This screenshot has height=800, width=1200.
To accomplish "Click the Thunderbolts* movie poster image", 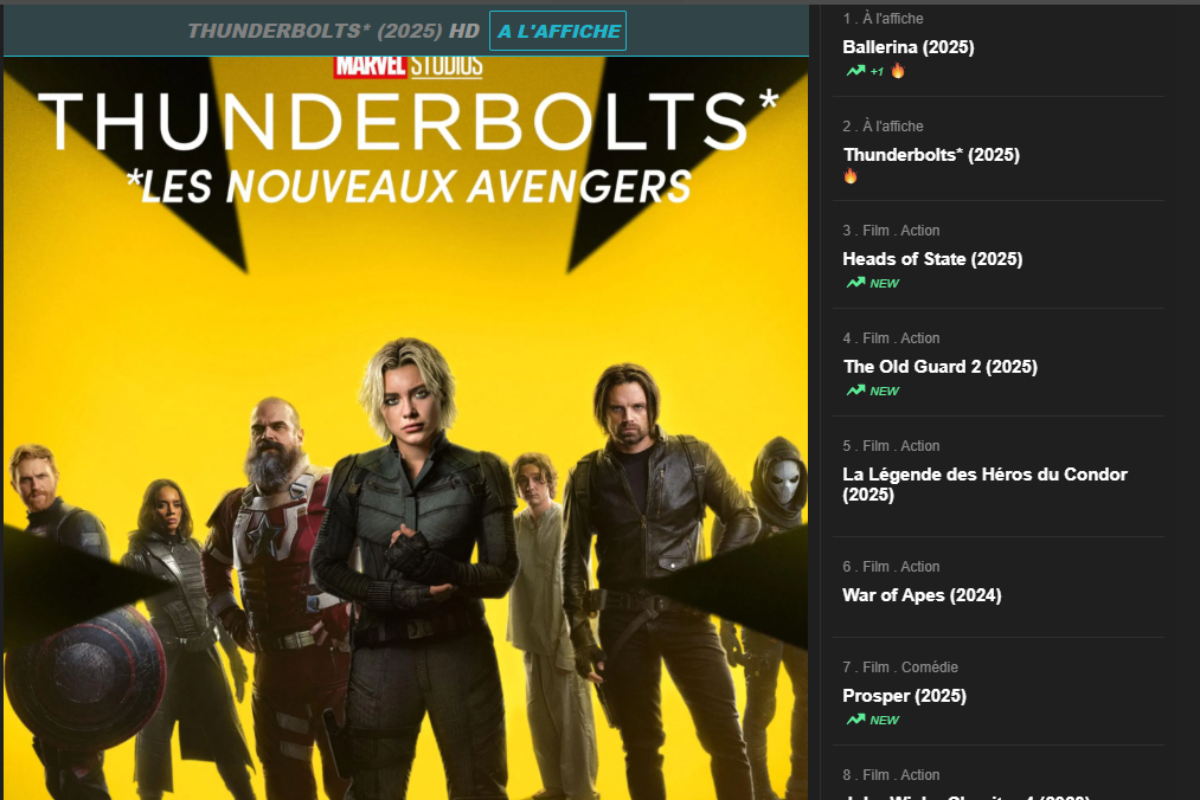I will pos(406,428).
